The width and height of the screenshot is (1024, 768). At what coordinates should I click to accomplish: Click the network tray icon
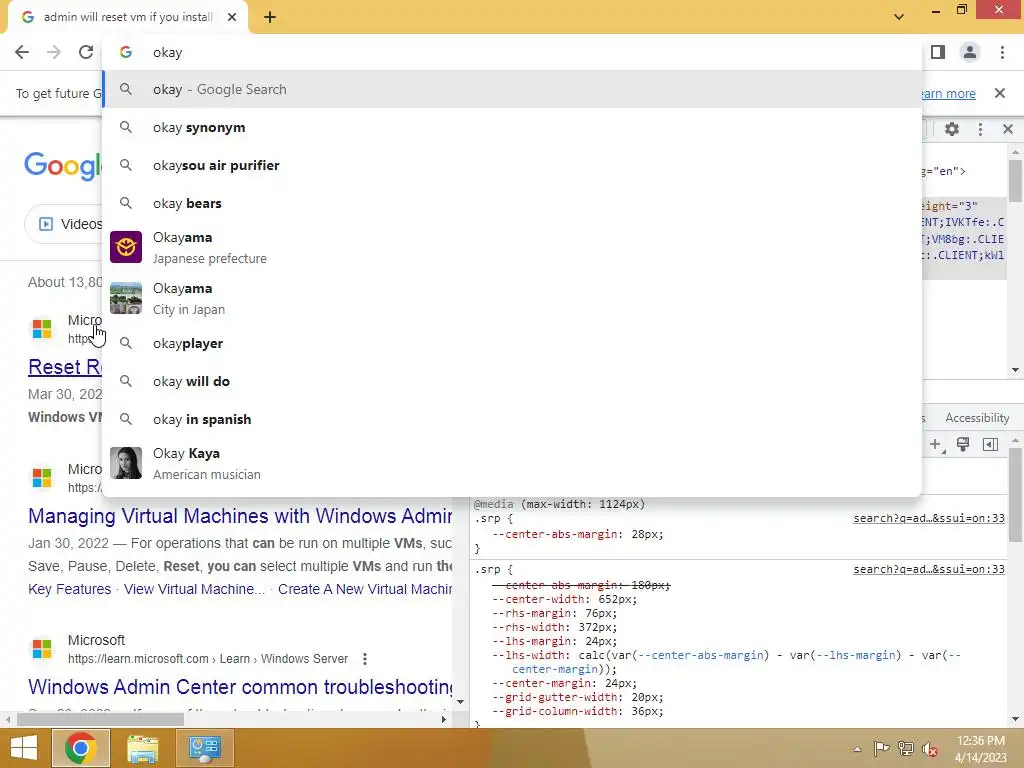point(906,749)
